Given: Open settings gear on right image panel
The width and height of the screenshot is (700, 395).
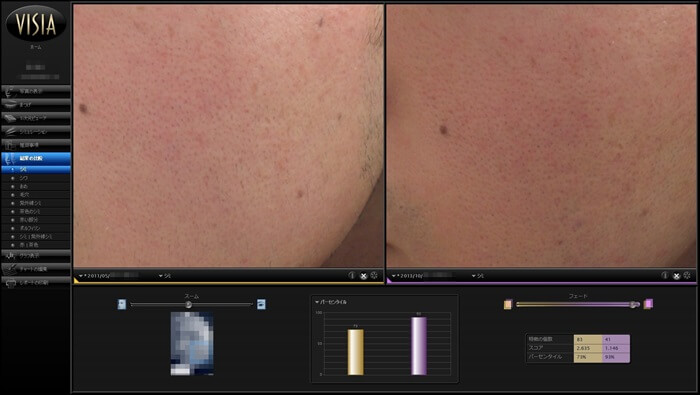Looking at the screenshot, I should pos(687,275).
